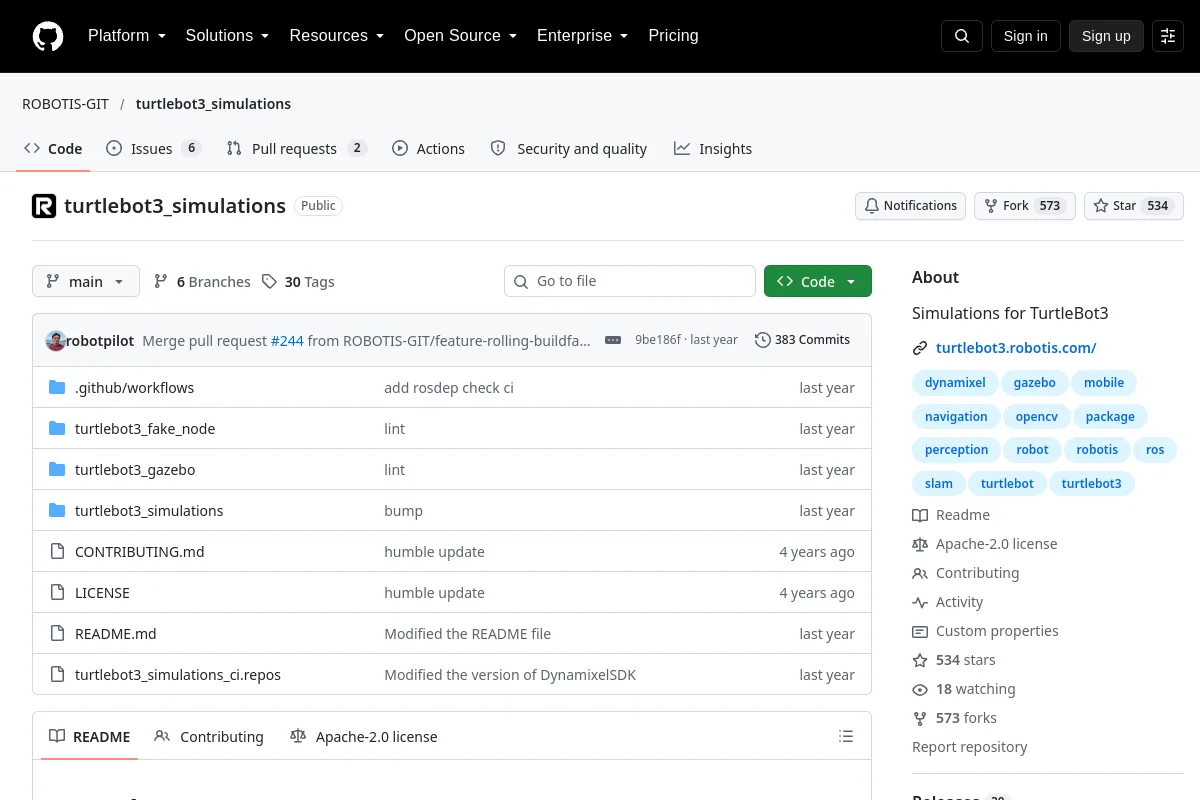Open the search magnifier in header
Image resolution: width=1200 pixels, height=800 pixels.
(962, 36)
